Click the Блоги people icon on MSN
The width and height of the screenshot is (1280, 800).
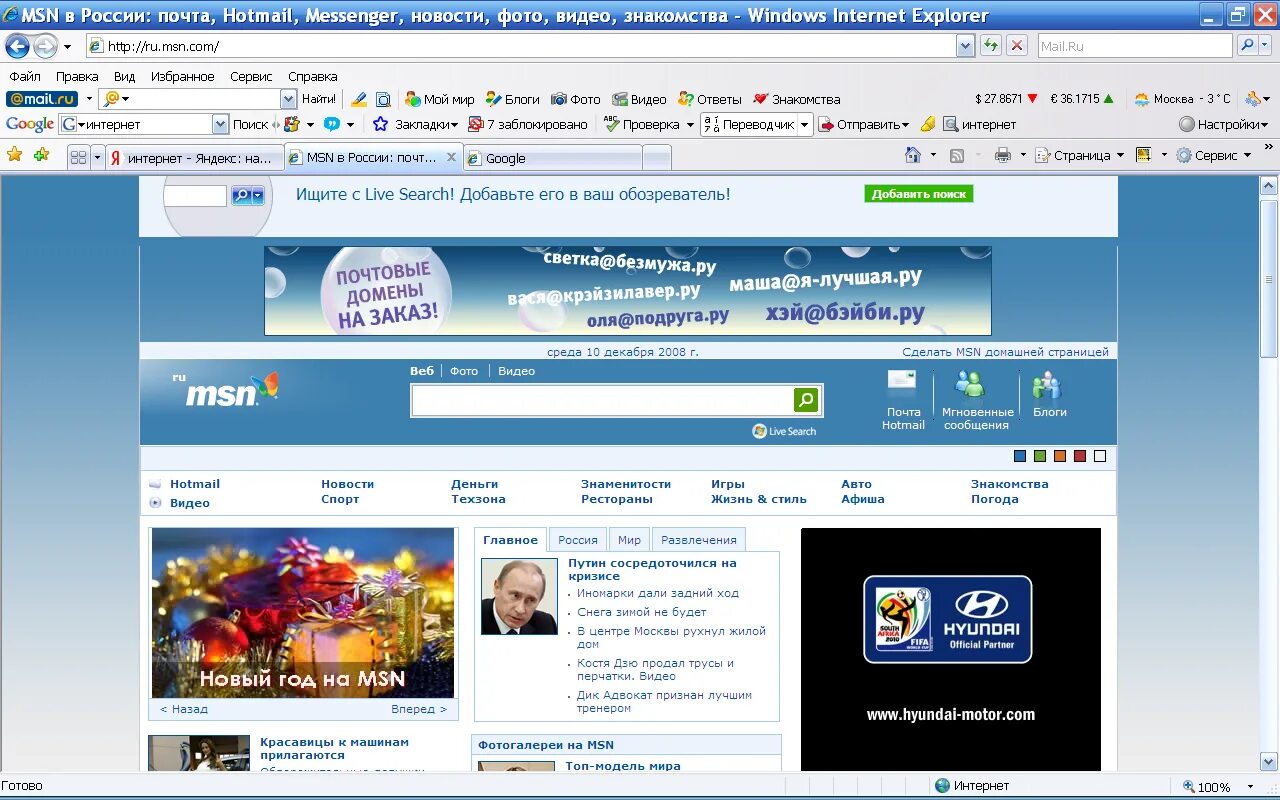[x=1047, y=385]
